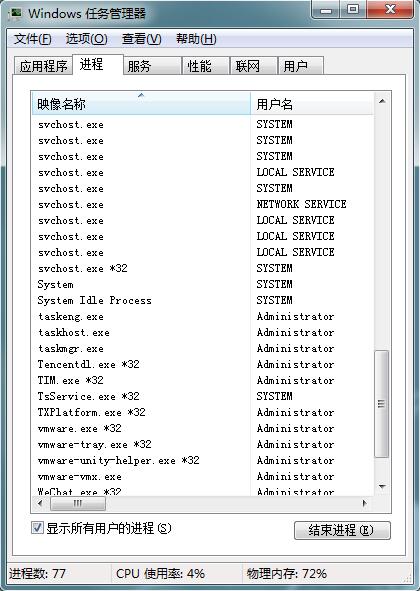
Task: Click the vertical scrollbar thumb
Action: pos(382,404)
